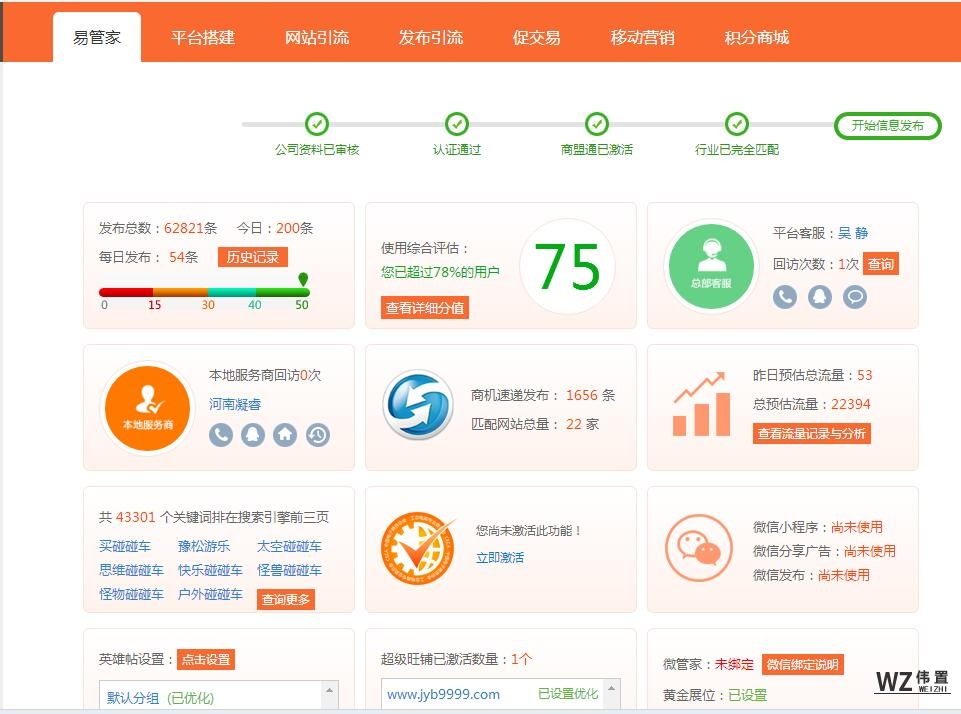Select the 积分商城 tab
Viewport: 961px width, 714px height.
tap(757, 38)
